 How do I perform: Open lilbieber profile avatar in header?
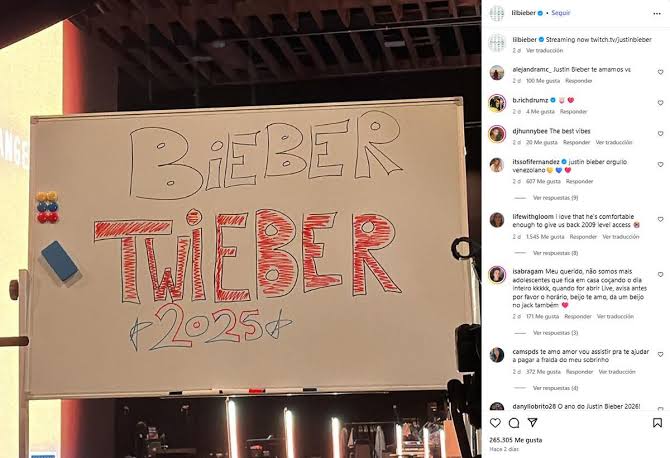[x=497, y=13]
